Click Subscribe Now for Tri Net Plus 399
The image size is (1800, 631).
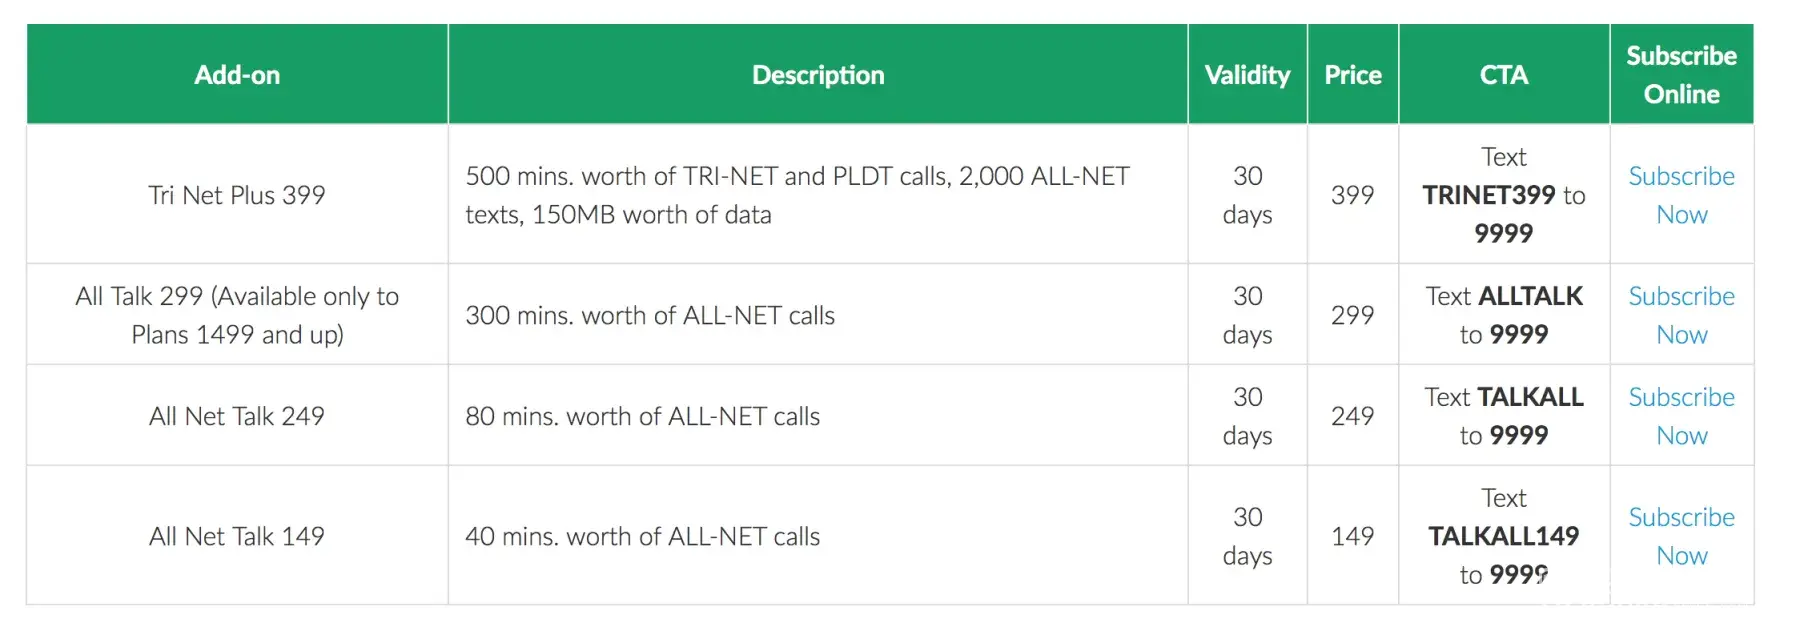[x=1681, y=195]
